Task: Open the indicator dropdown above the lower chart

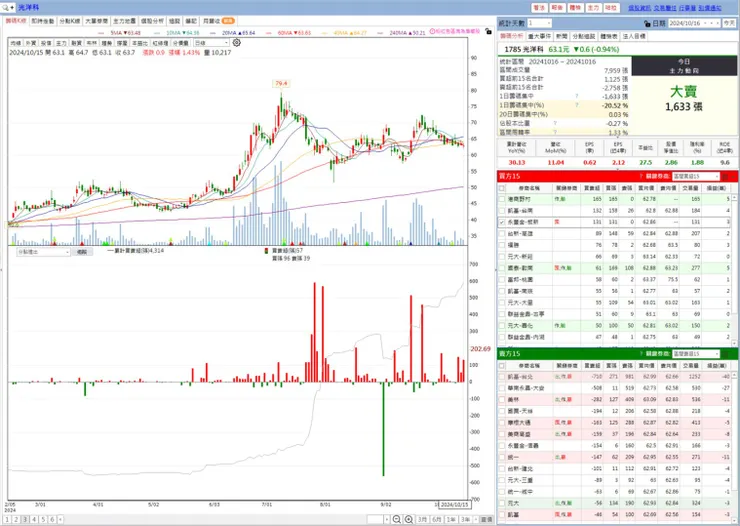Action: [43, 252]
